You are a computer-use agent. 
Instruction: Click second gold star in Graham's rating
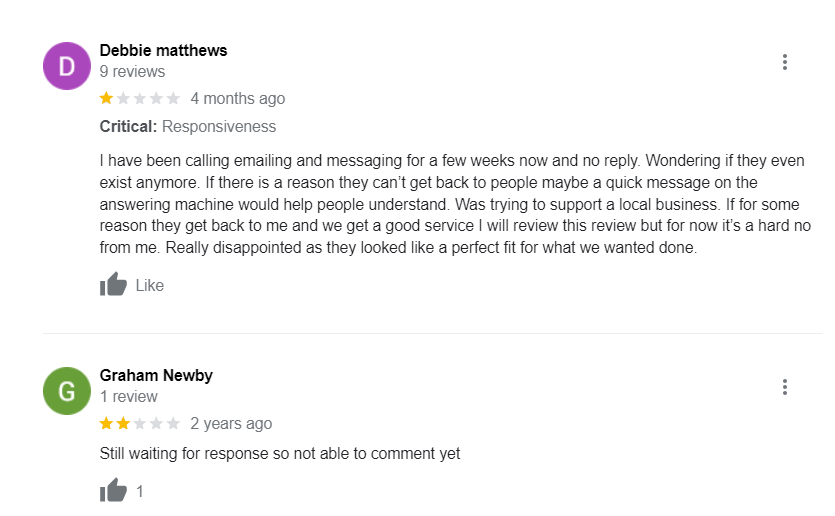(x=123, y=423)
